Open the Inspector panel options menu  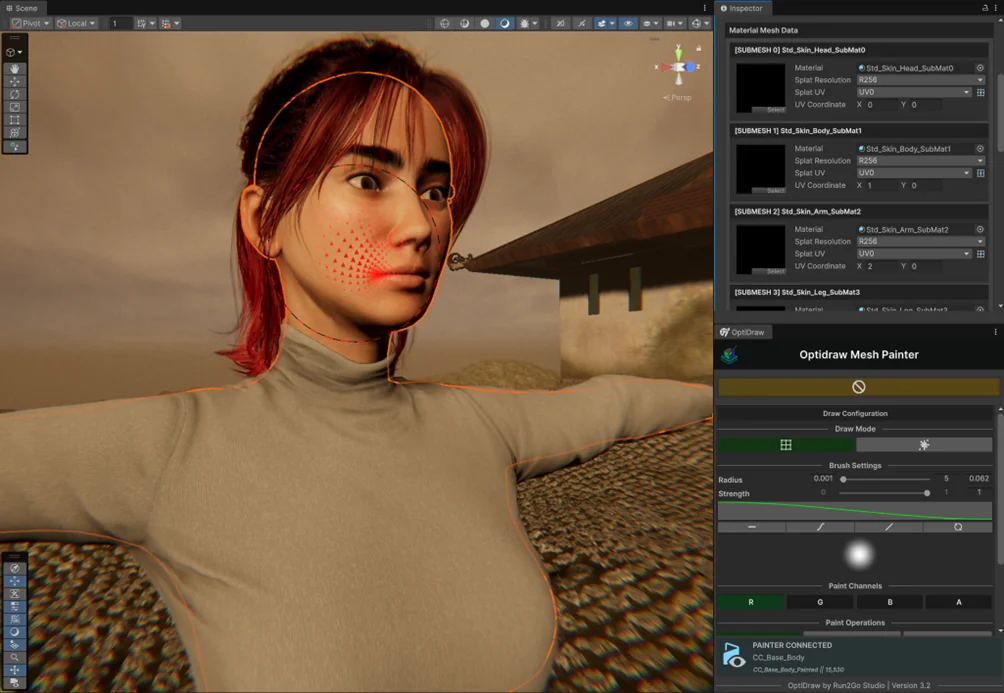[996, 8]
